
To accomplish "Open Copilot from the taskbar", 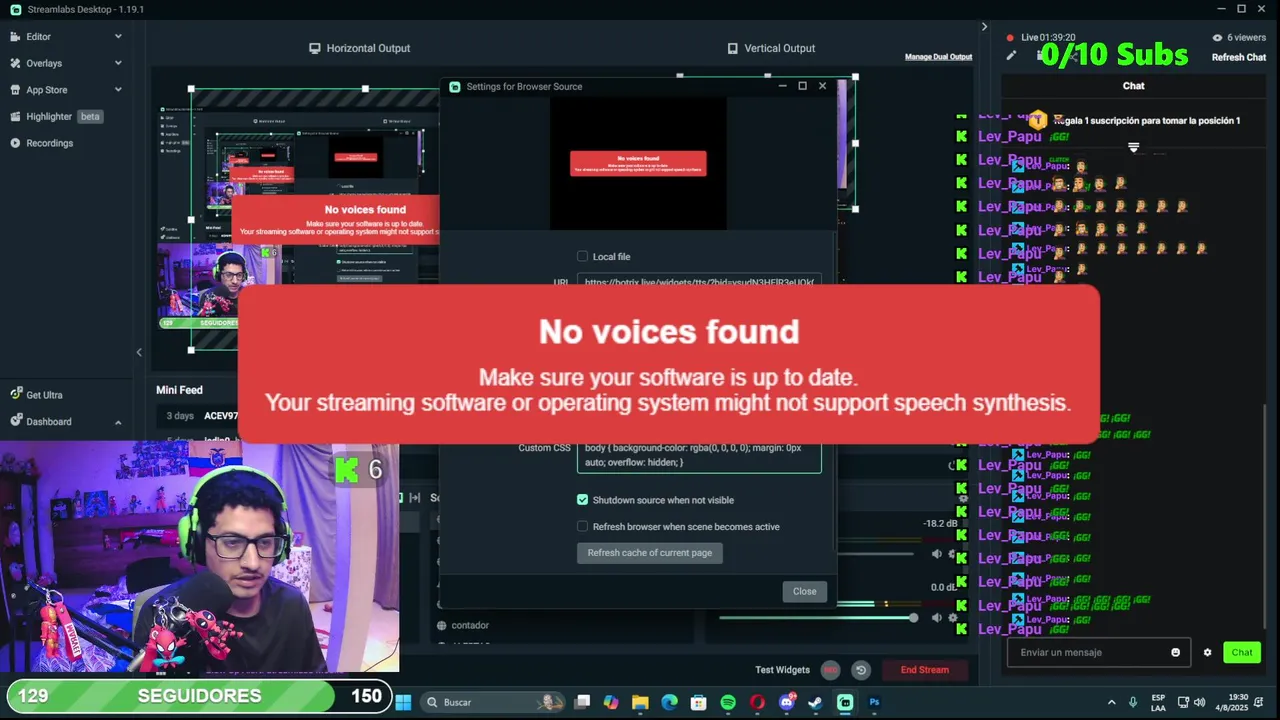I will click(x=611, y=702).
